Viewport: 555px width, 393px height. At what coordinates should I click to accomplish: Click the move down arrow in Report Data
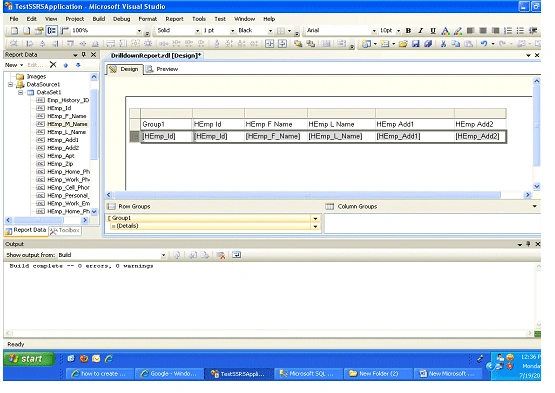point(78,65)
